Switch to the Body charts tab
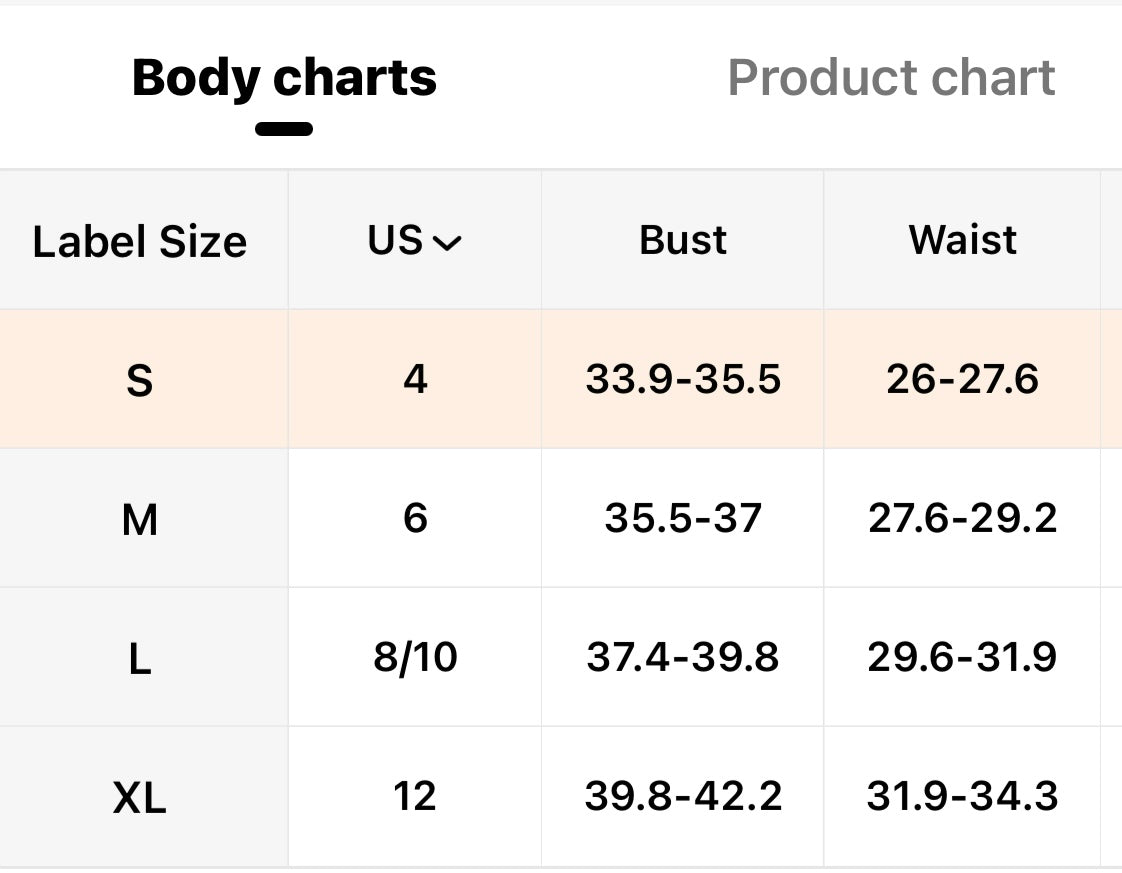This screenshot has width=1122, height=873. 284,78
